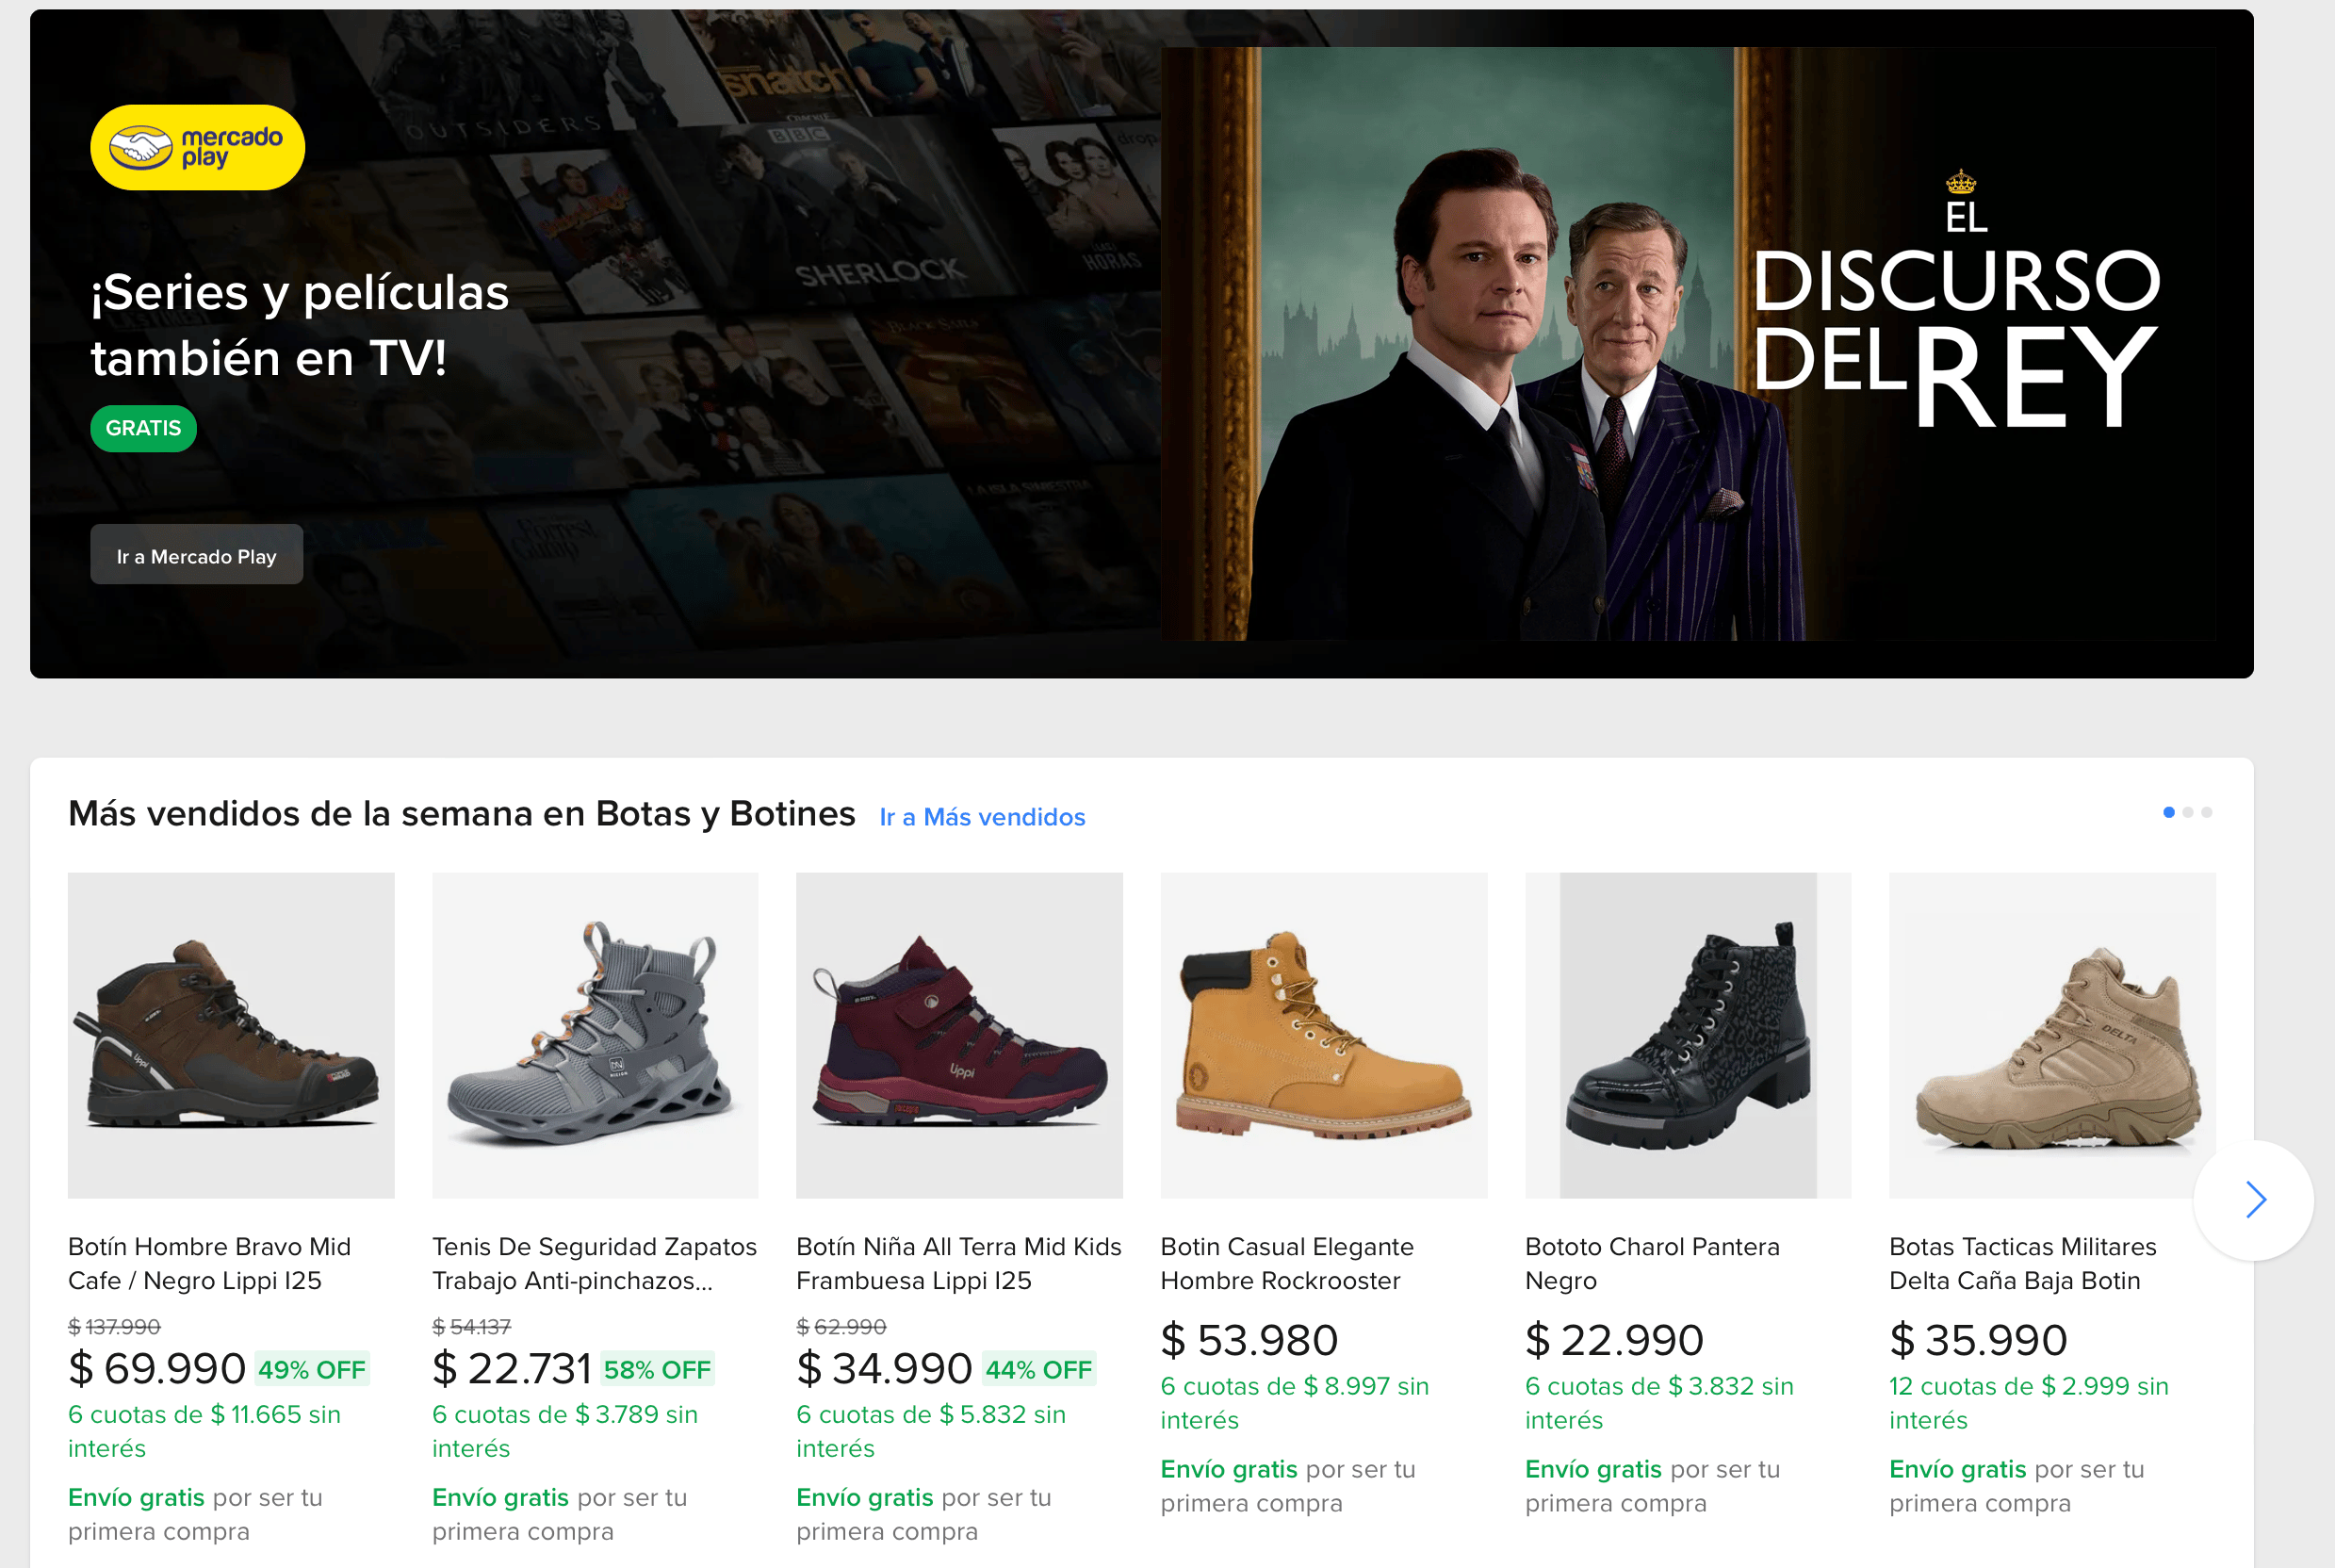Click the Bototo Charol Pantera Negro title
Screen dimensions: 2335x1568
[x=1651, y=1263]
